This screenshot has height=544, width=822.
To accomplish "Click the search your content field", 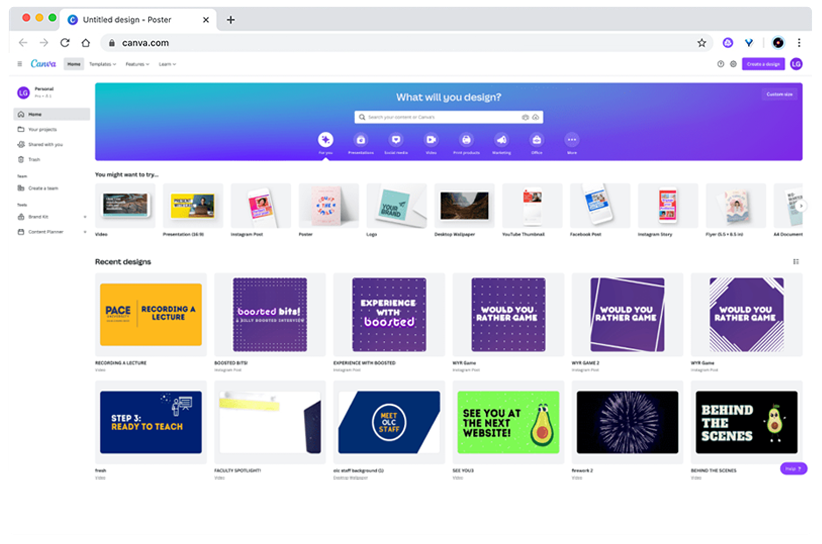I will pyautogui.click(x=449, y=117).
